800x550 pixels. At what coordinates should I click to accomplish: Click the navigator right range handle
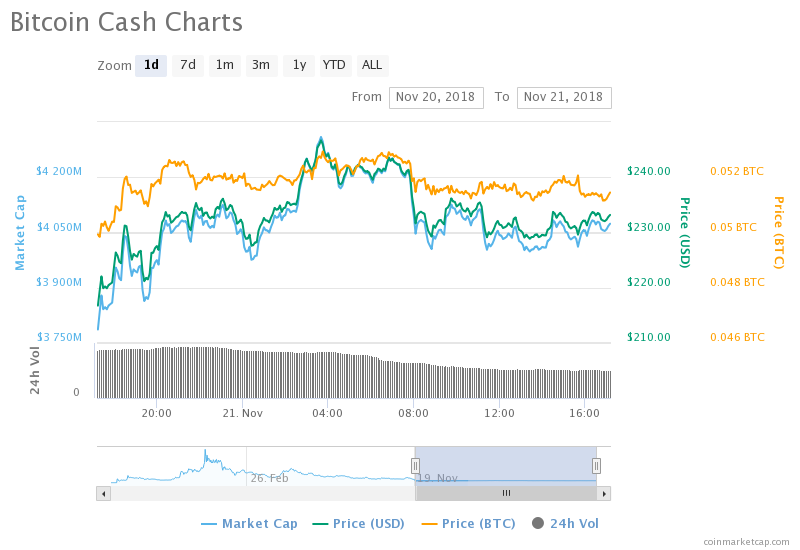pyautogui.click(x=596, y=465)
